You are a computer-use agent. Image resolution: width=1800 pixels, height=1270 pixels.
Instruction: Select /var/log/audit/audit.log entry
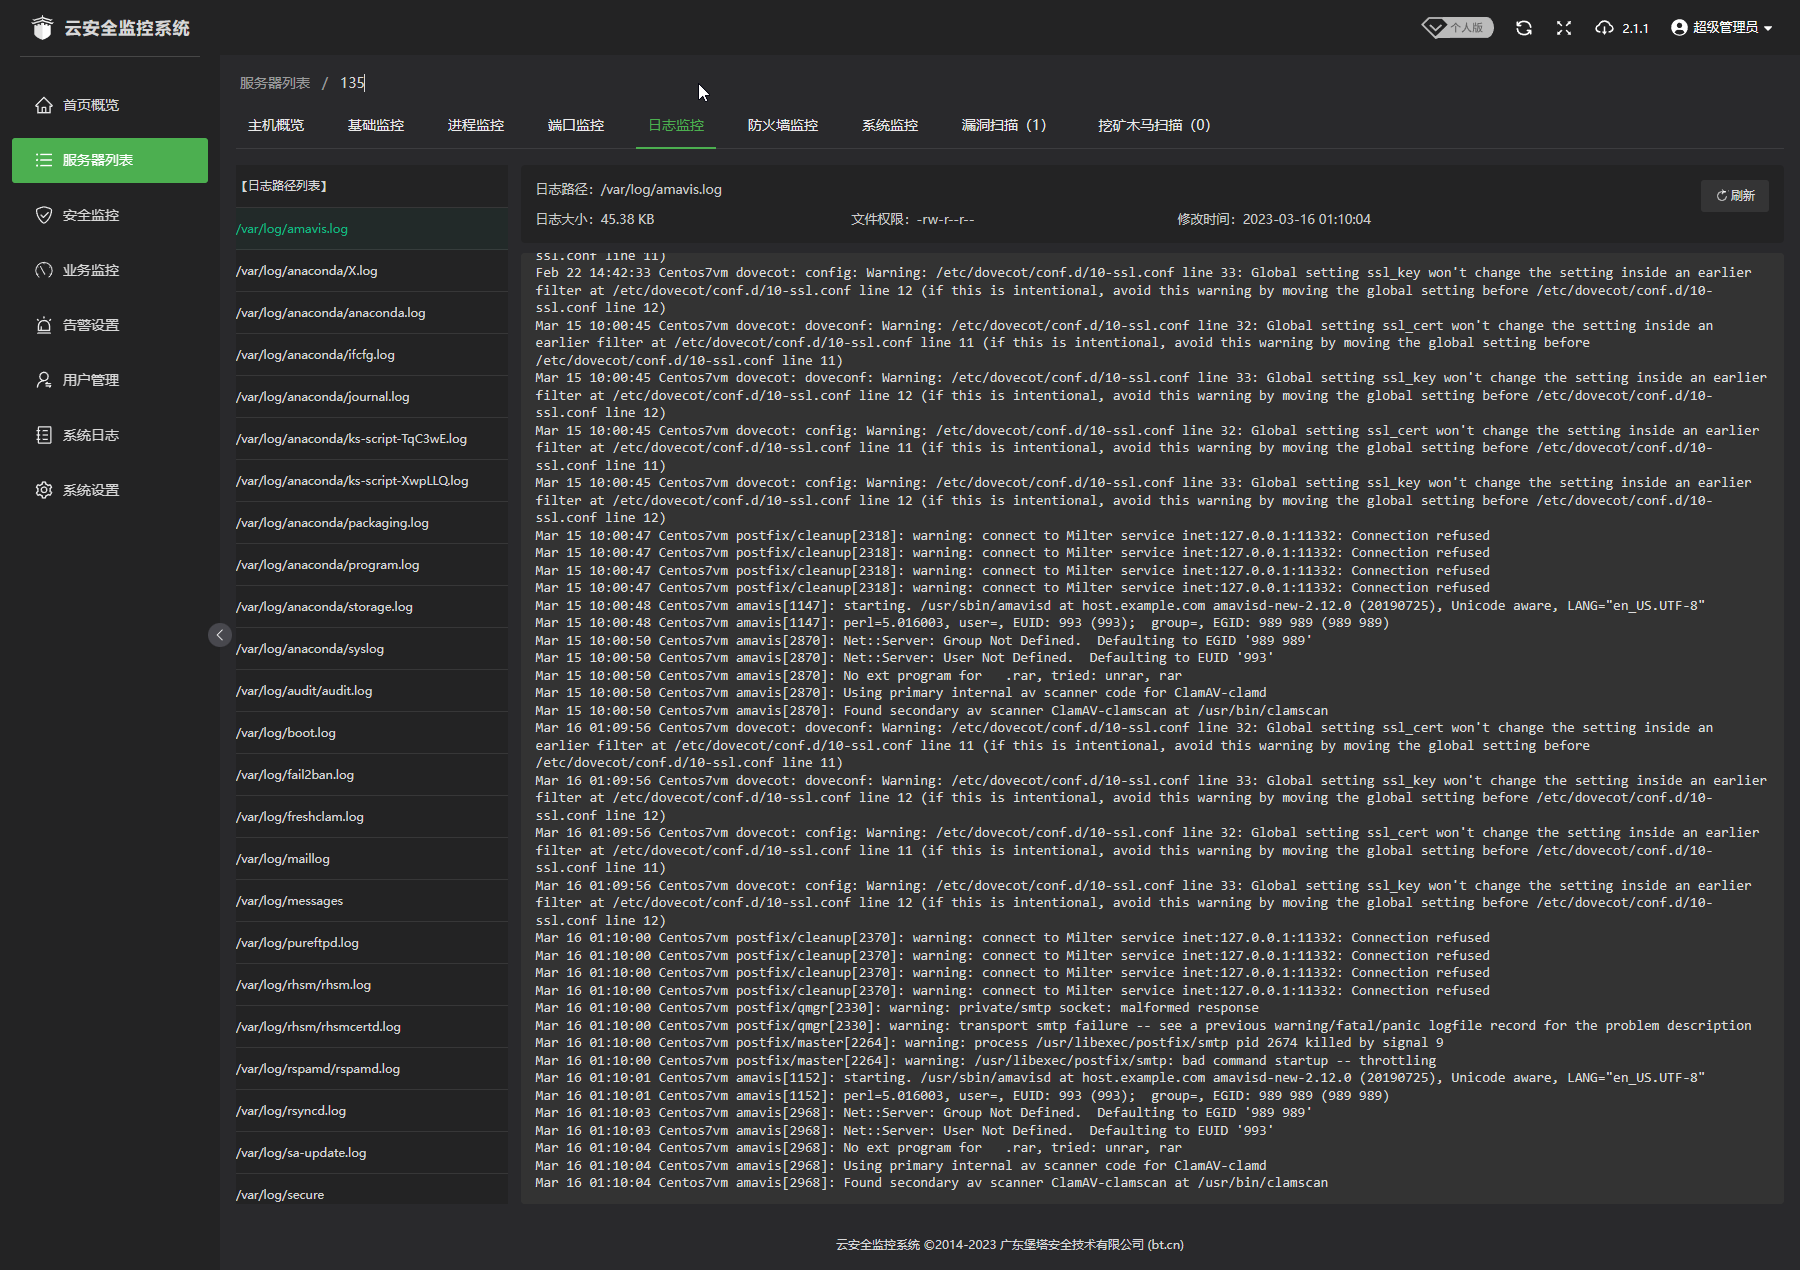point(304,691)
